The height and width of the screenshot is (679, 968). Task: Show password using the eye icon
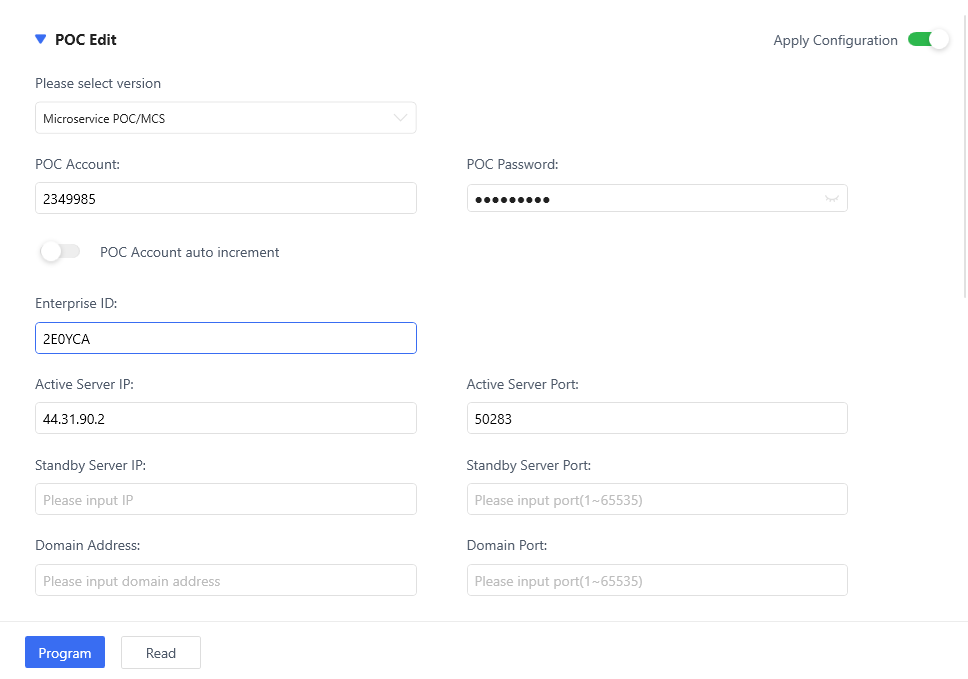831,199
